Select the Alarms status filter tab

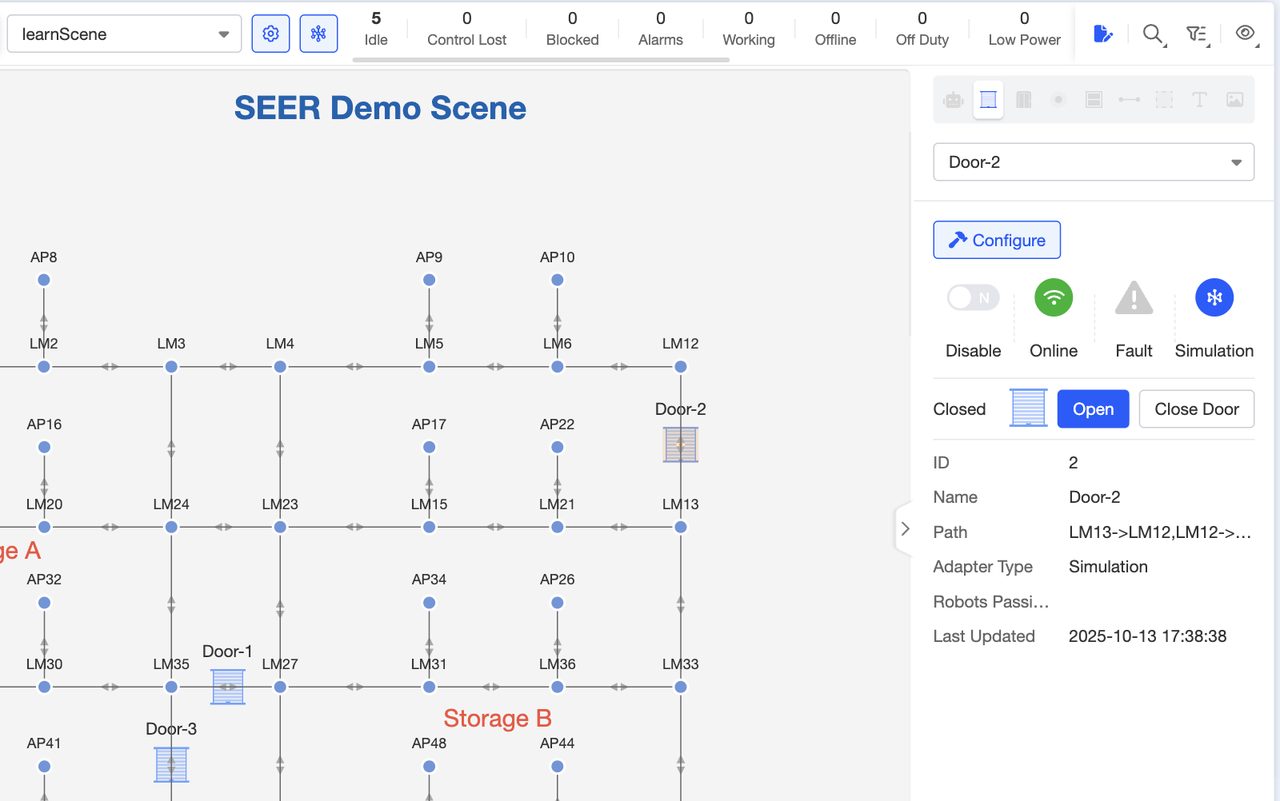coord(660,29)
